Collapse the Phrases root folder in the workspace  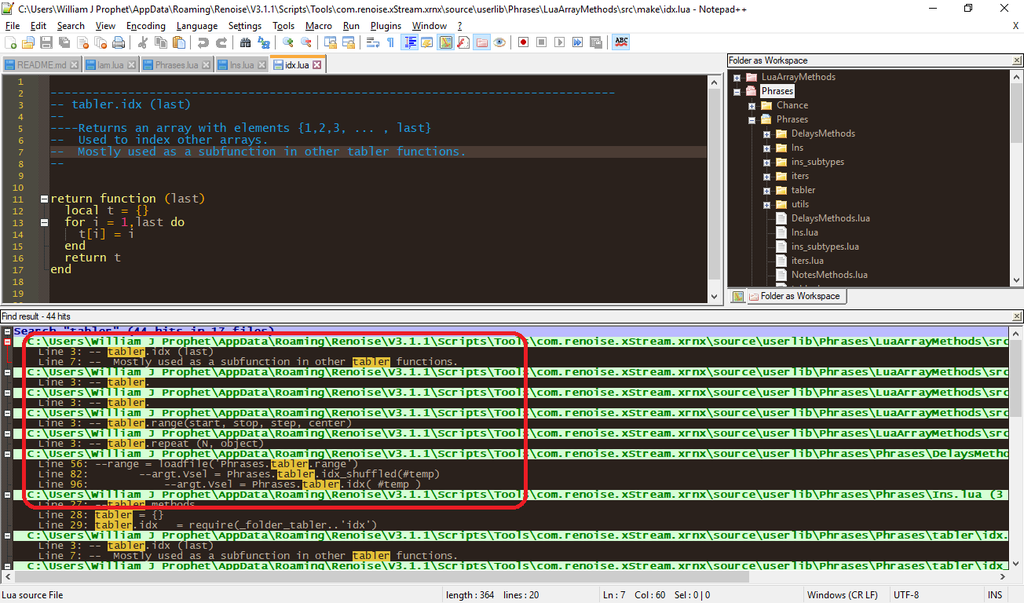point(737,92)
